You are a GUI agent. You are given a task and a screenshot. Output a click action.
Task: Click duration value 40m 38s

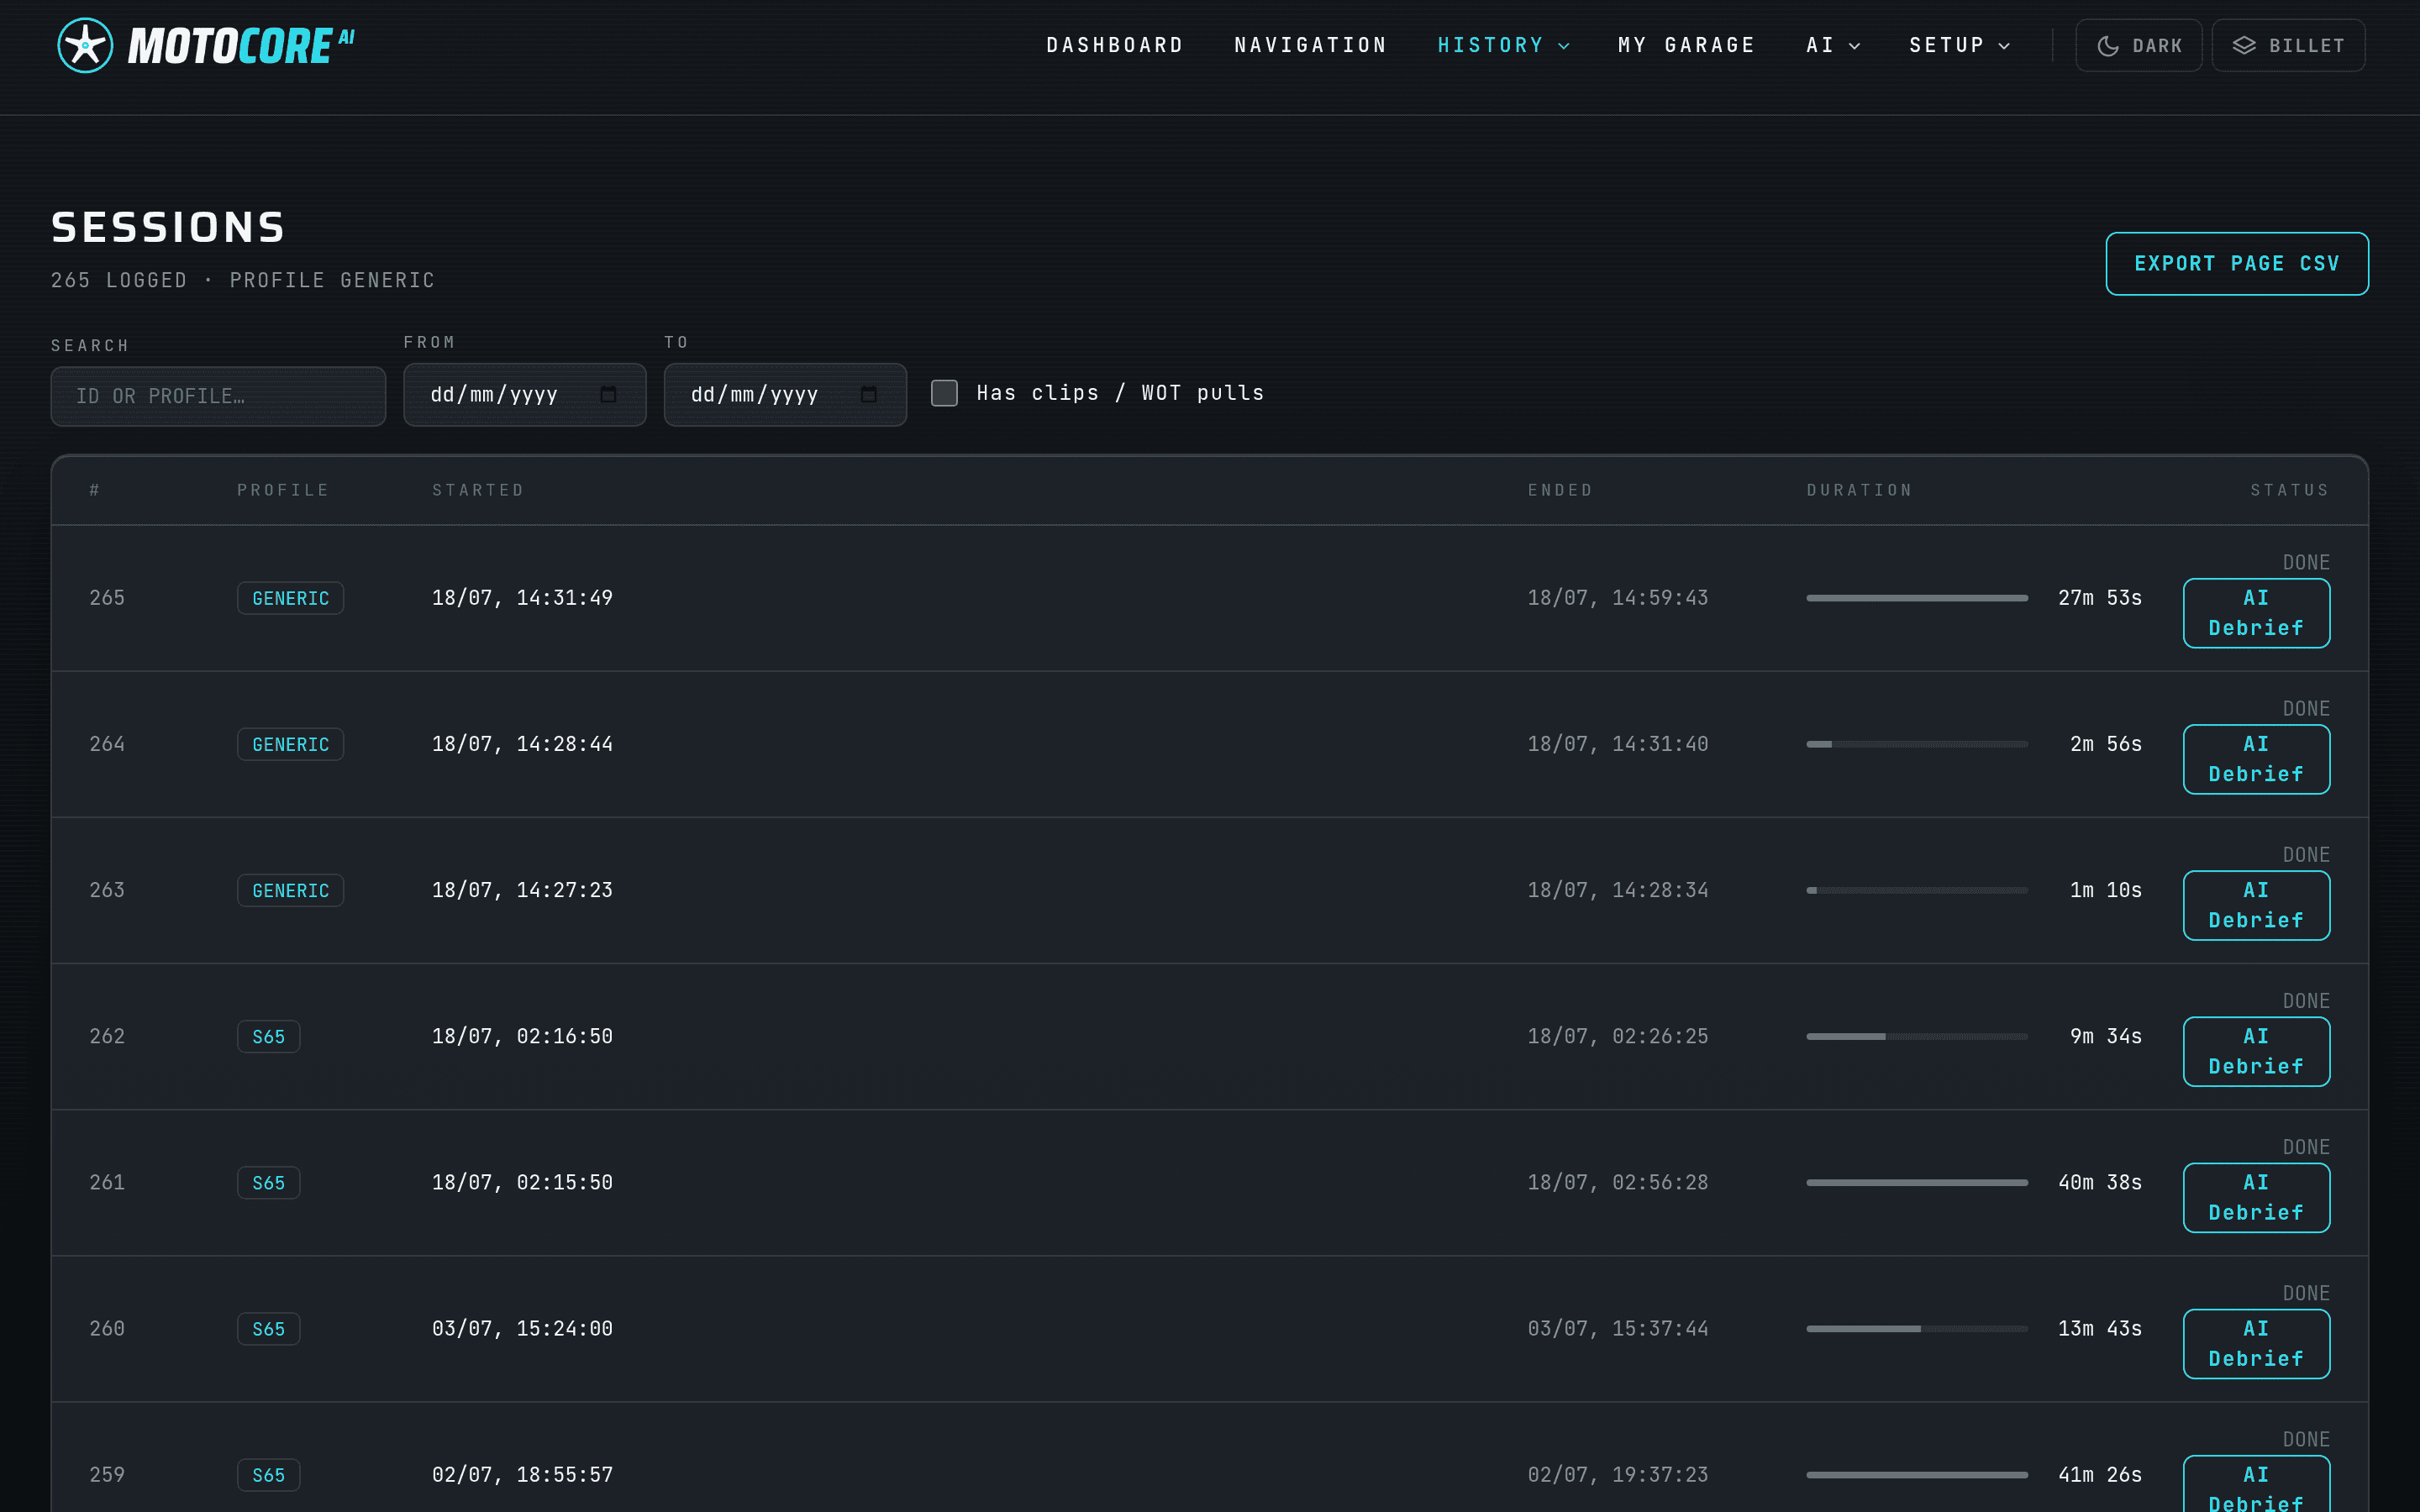click(x=2100, y=1183)
